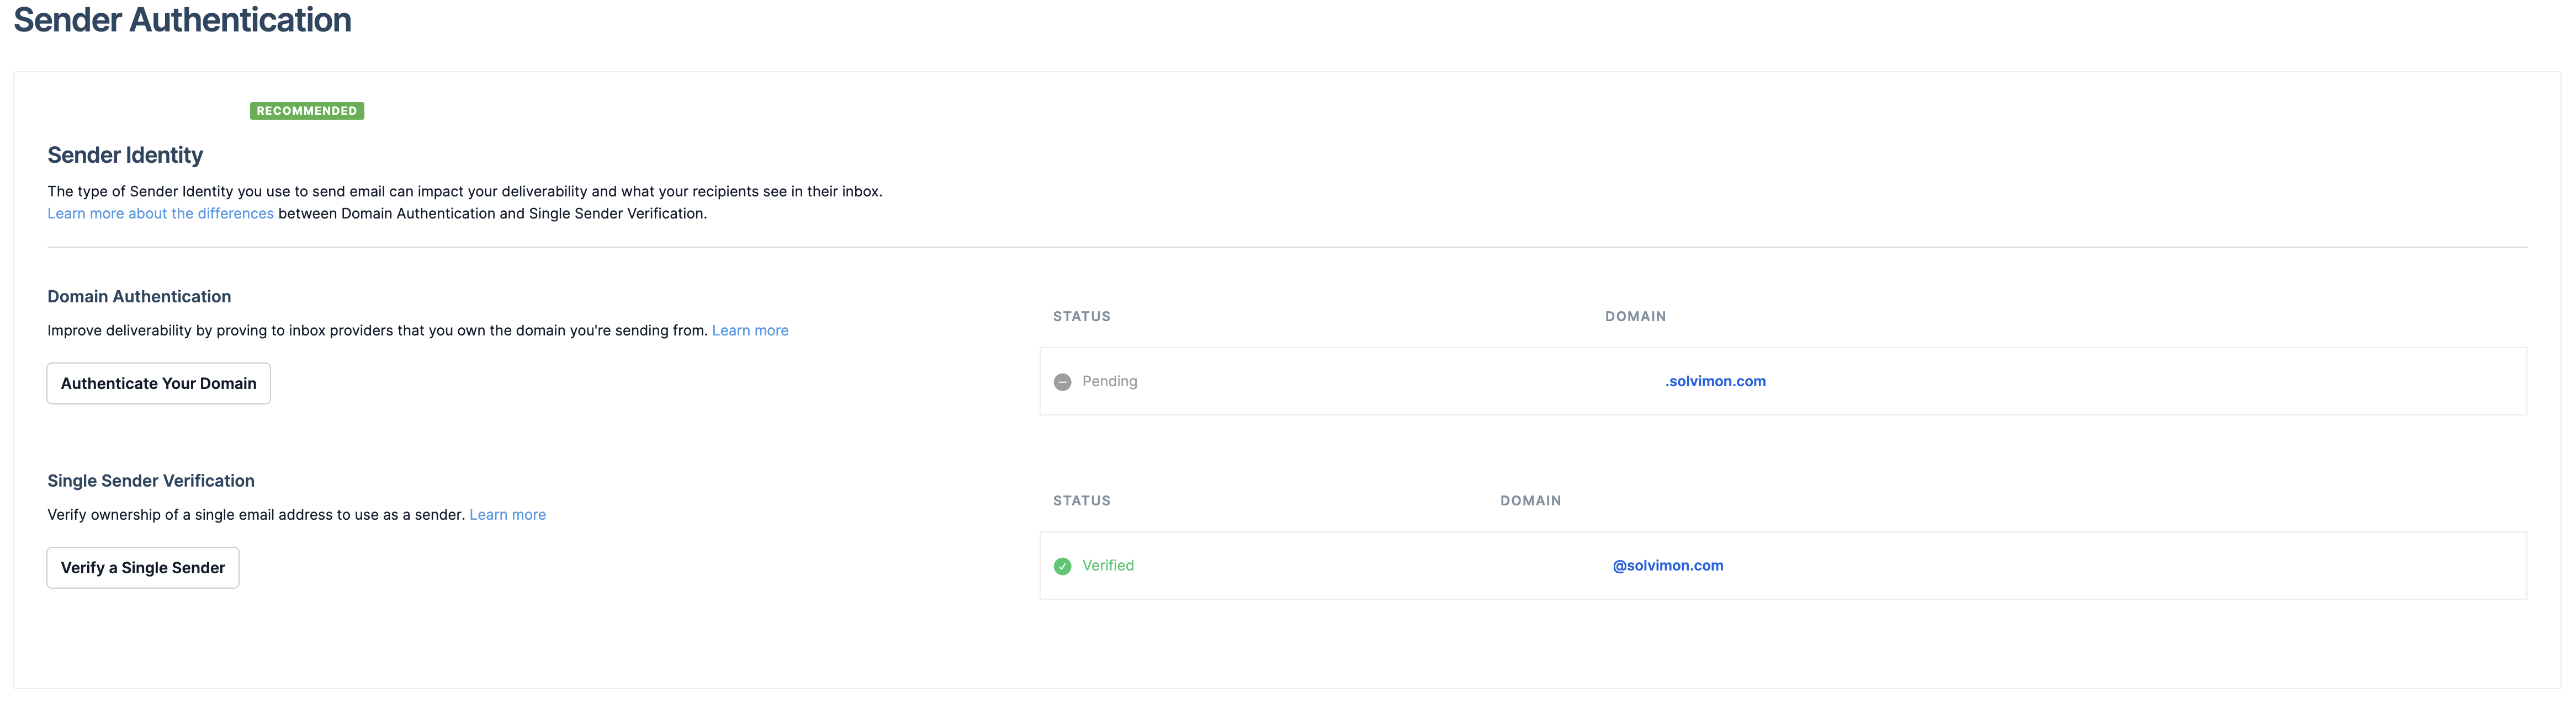Open 'Learn more about the differences' link
The image size is (2576, 704).
160,213
